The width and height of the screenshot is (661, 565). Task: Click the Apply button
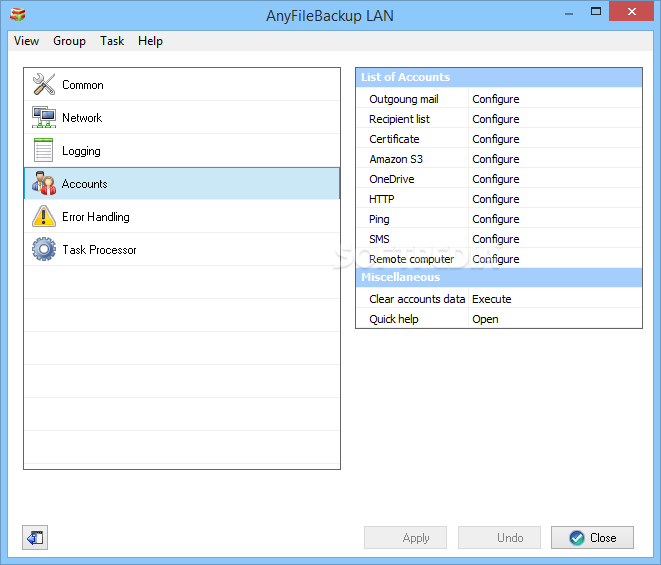click(406, 538)
